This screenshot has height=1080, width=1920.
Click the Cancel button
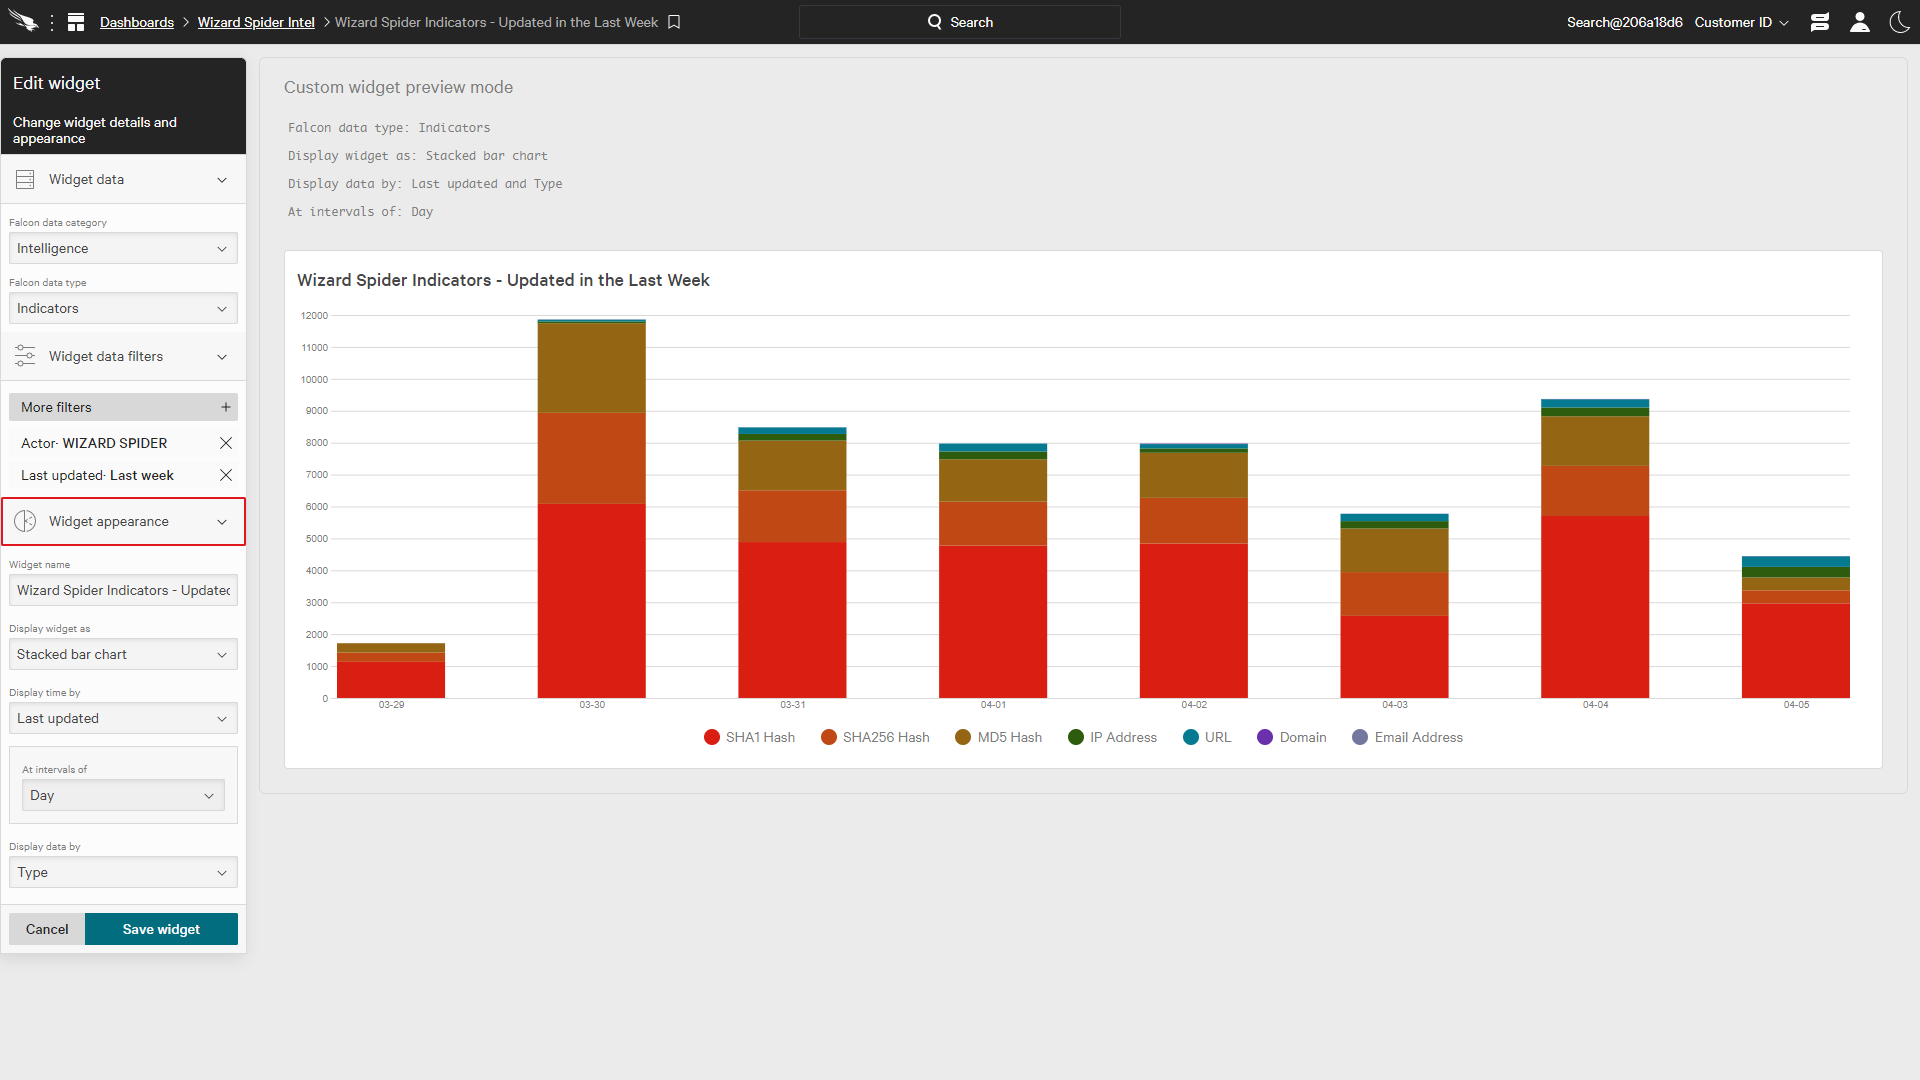point(47,929)
